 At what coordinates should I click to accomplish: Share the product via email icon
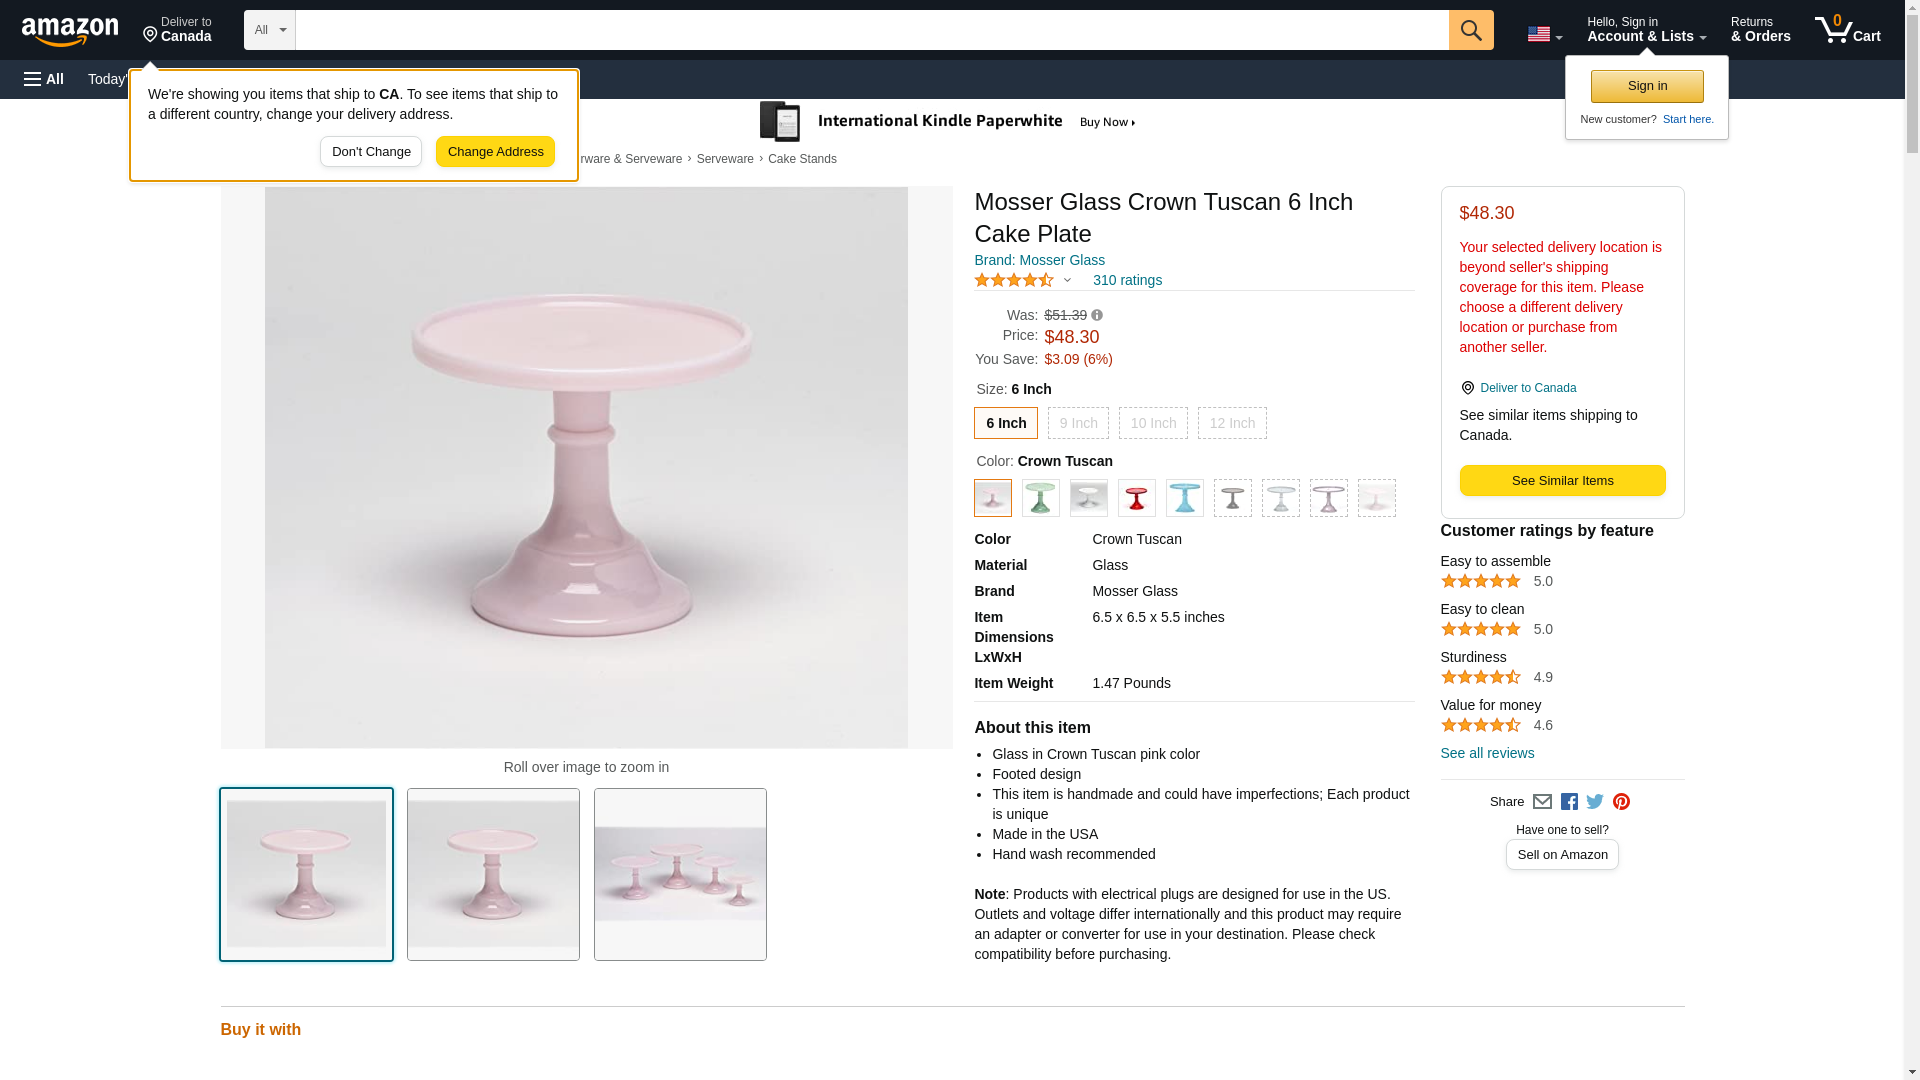tap(1542, 802)
